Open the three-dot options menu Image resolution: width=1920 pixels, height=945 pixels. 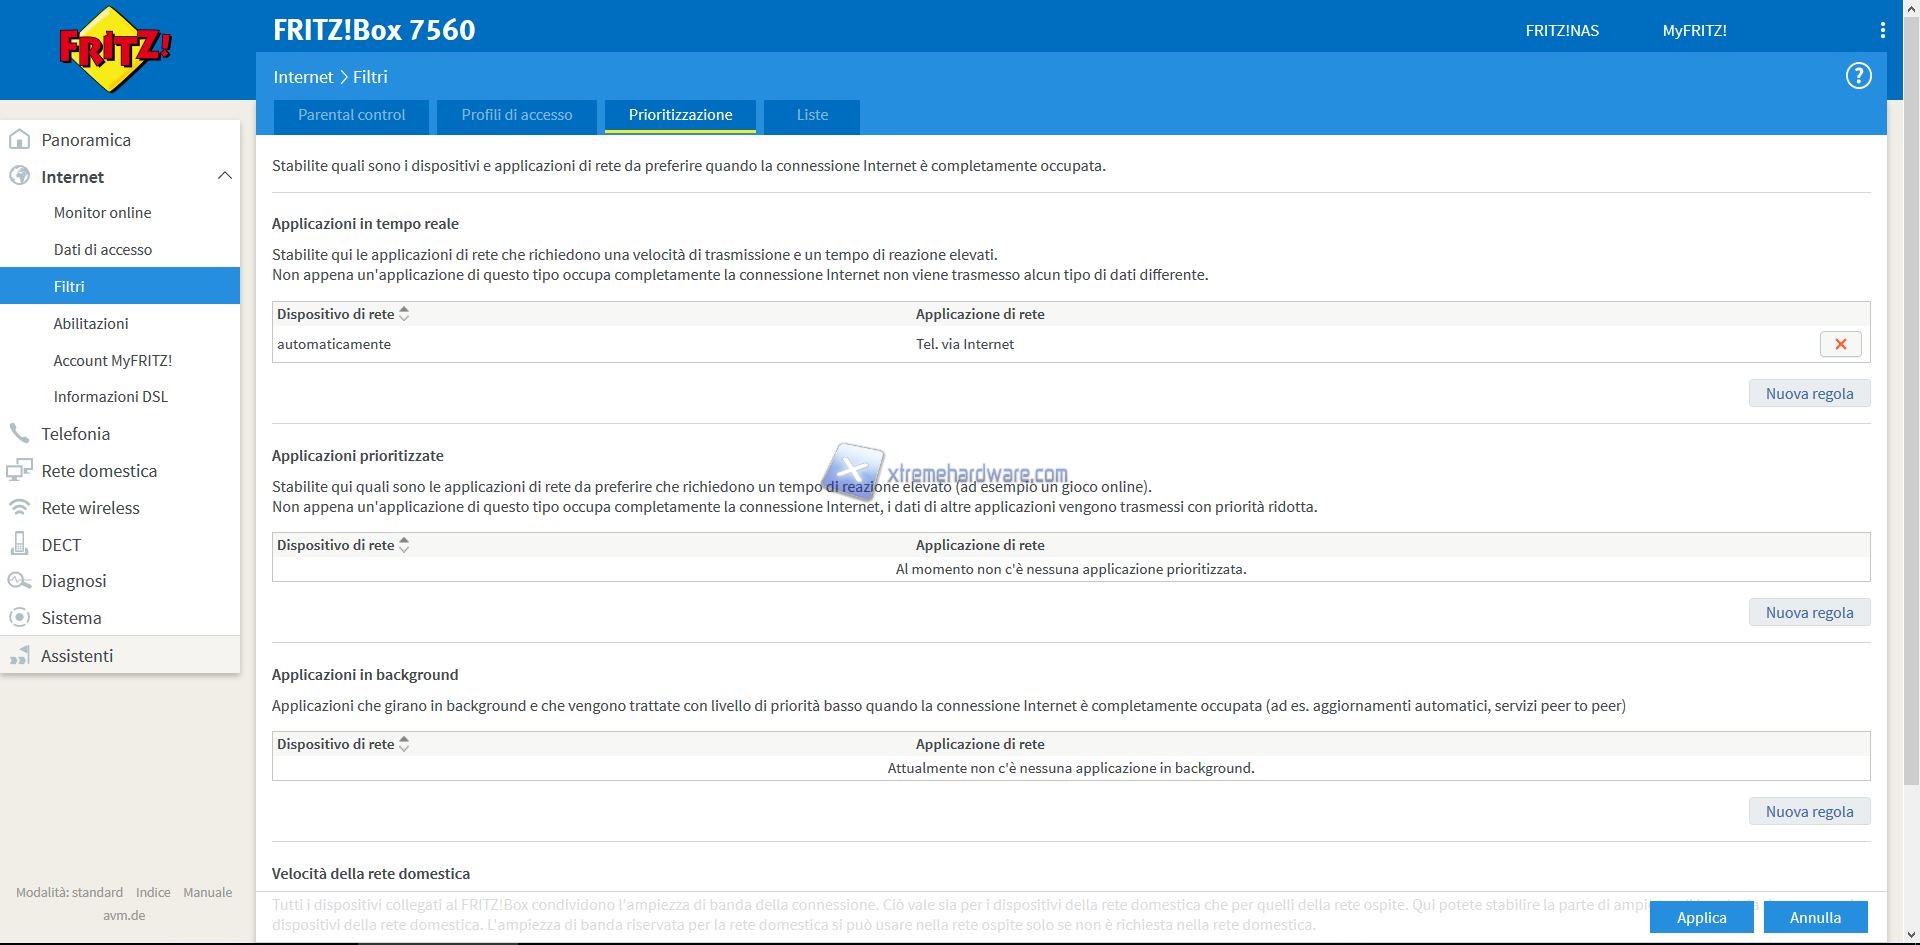[x=1882, y=31]
